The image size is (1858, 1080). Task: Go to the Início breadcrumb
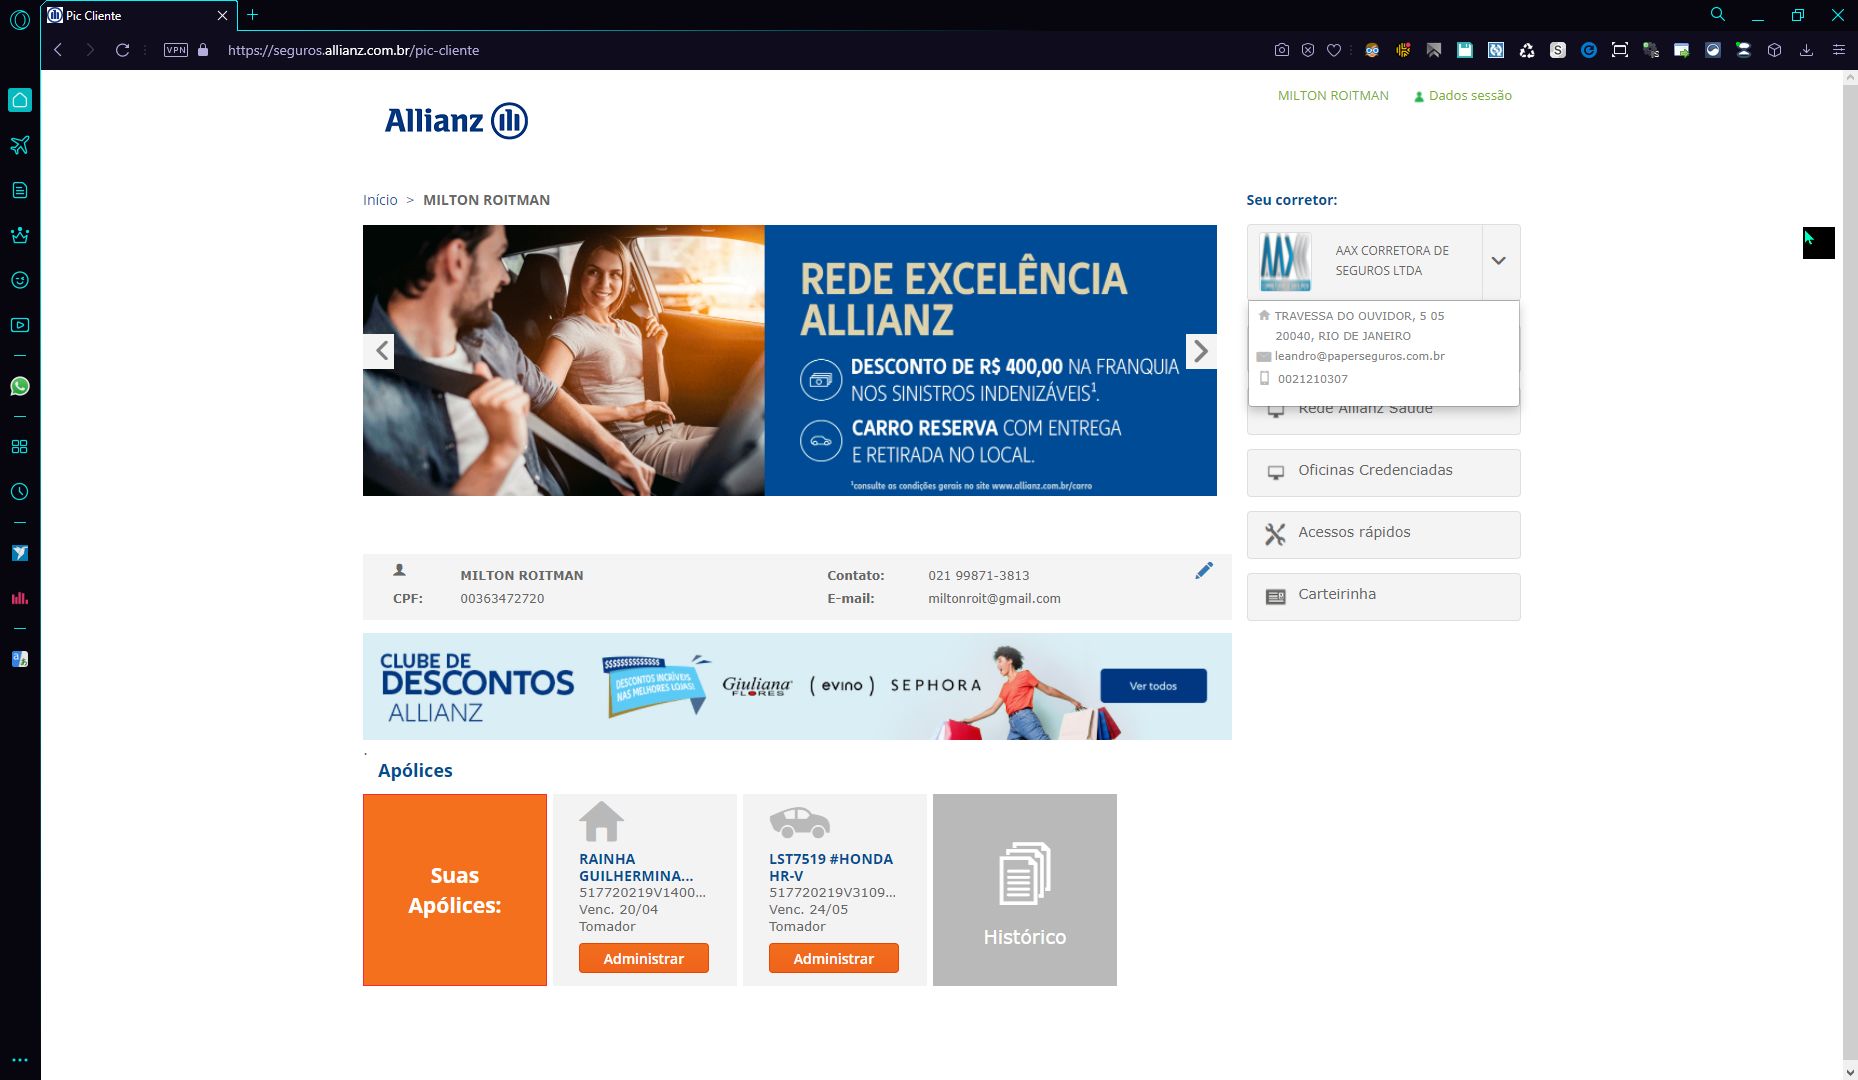coord(380,200)
